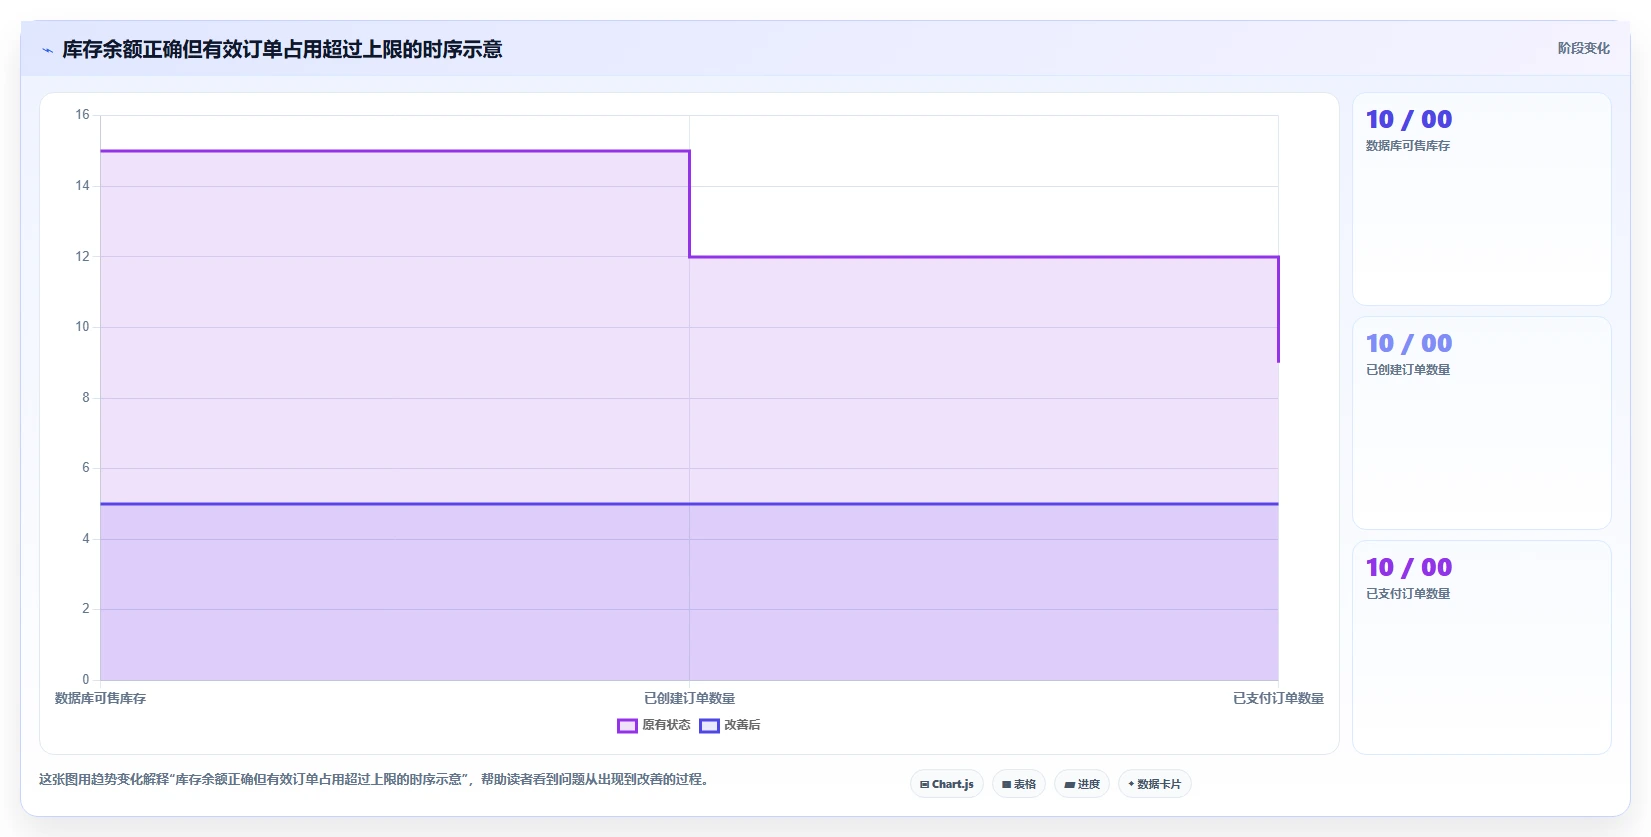Select the 进度 chip
1651x837 pixels.
click(x=1082, y=784)
